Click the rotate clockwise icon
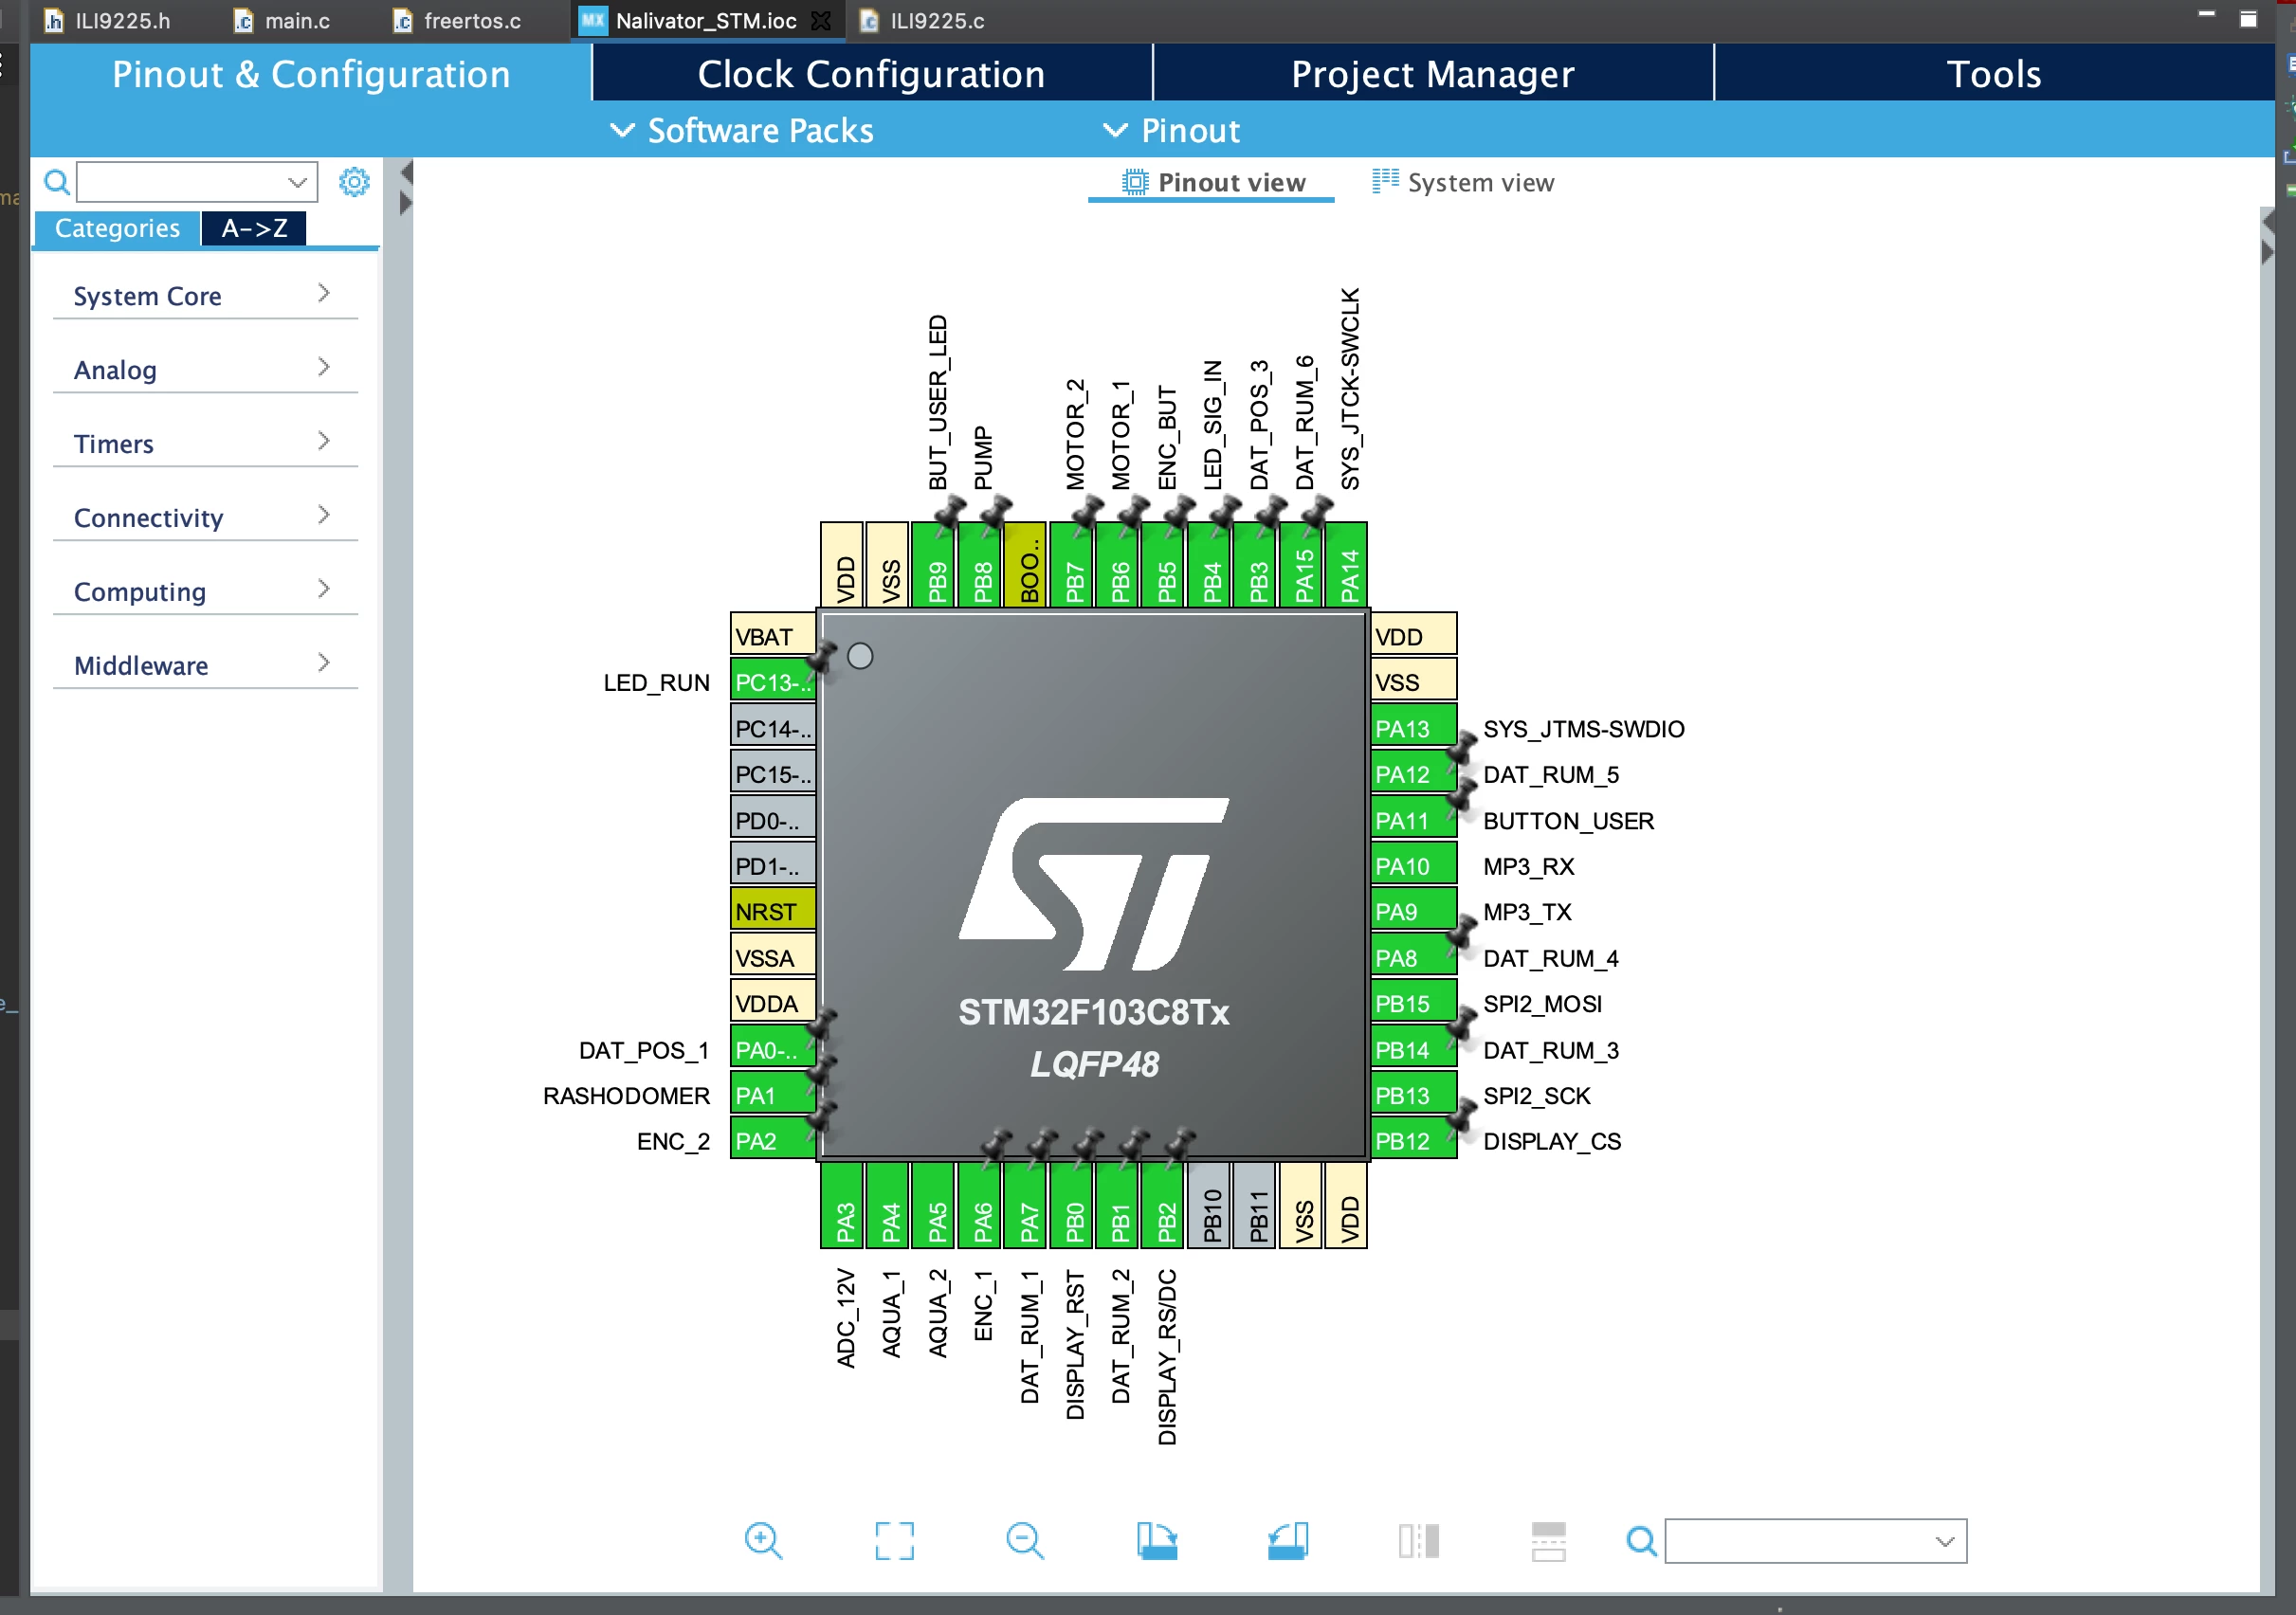The width and height of the screenshot is (2296, 1615). tap(1157, 1540)
